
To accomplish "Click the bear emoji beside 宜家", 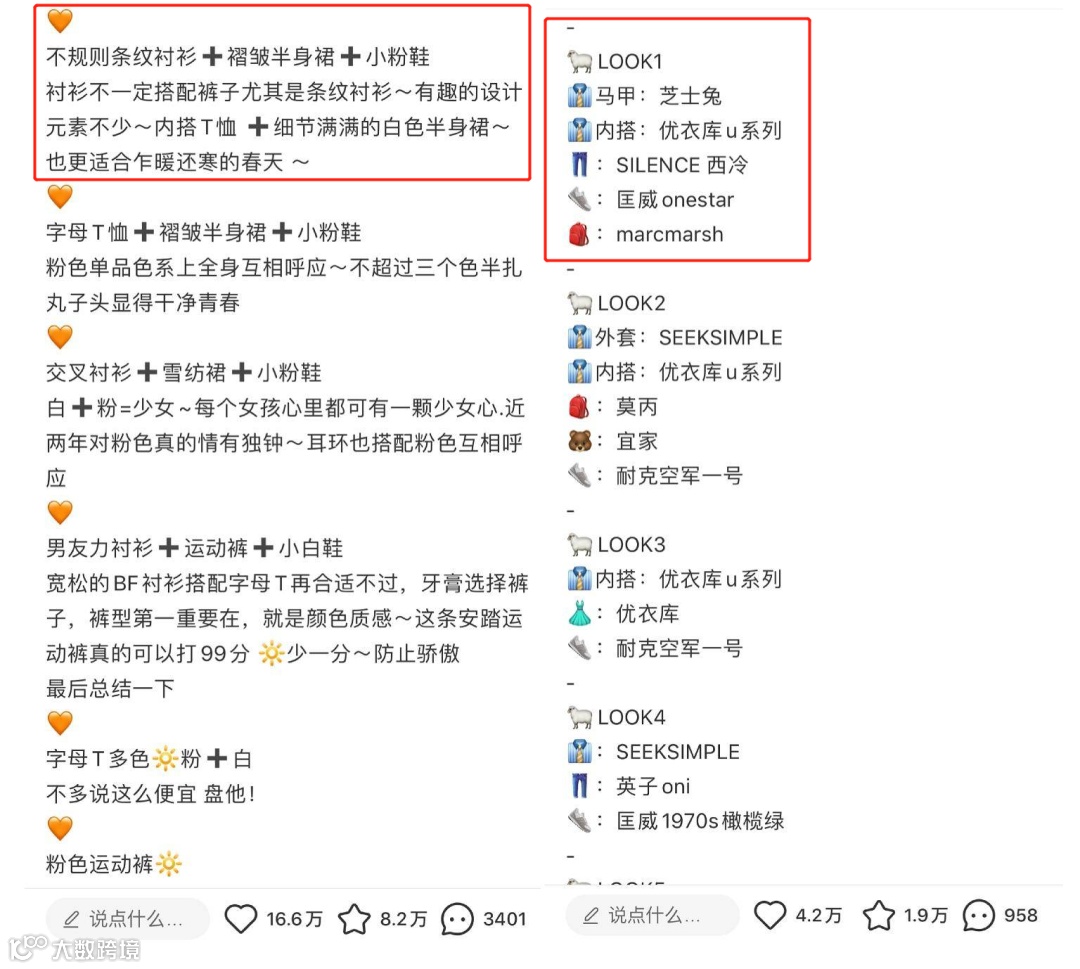I will 580,441.
